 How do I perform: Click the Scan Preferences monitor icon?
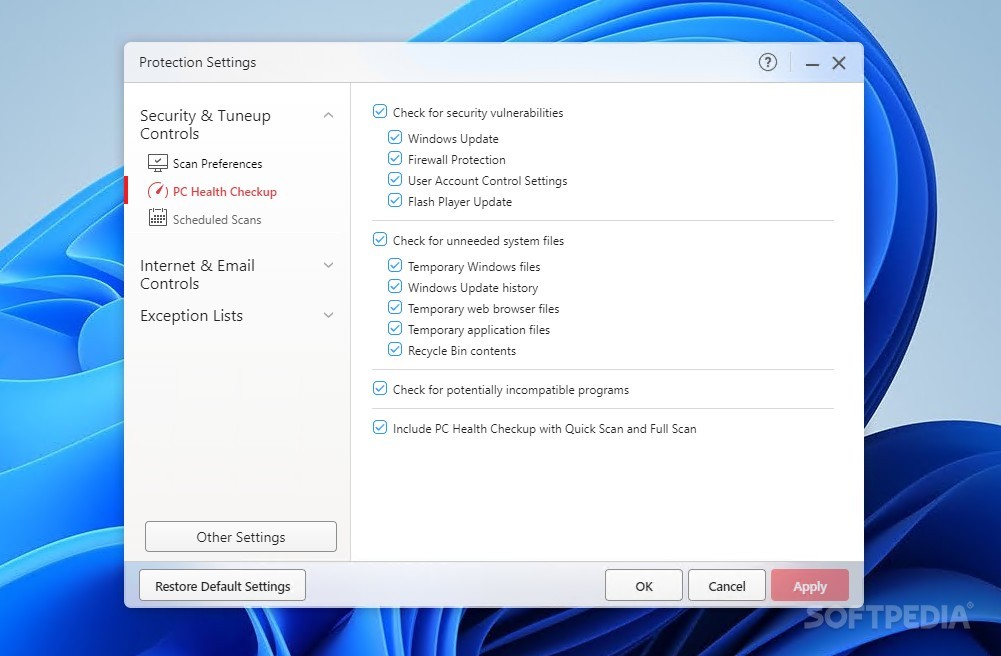point(158,163)
